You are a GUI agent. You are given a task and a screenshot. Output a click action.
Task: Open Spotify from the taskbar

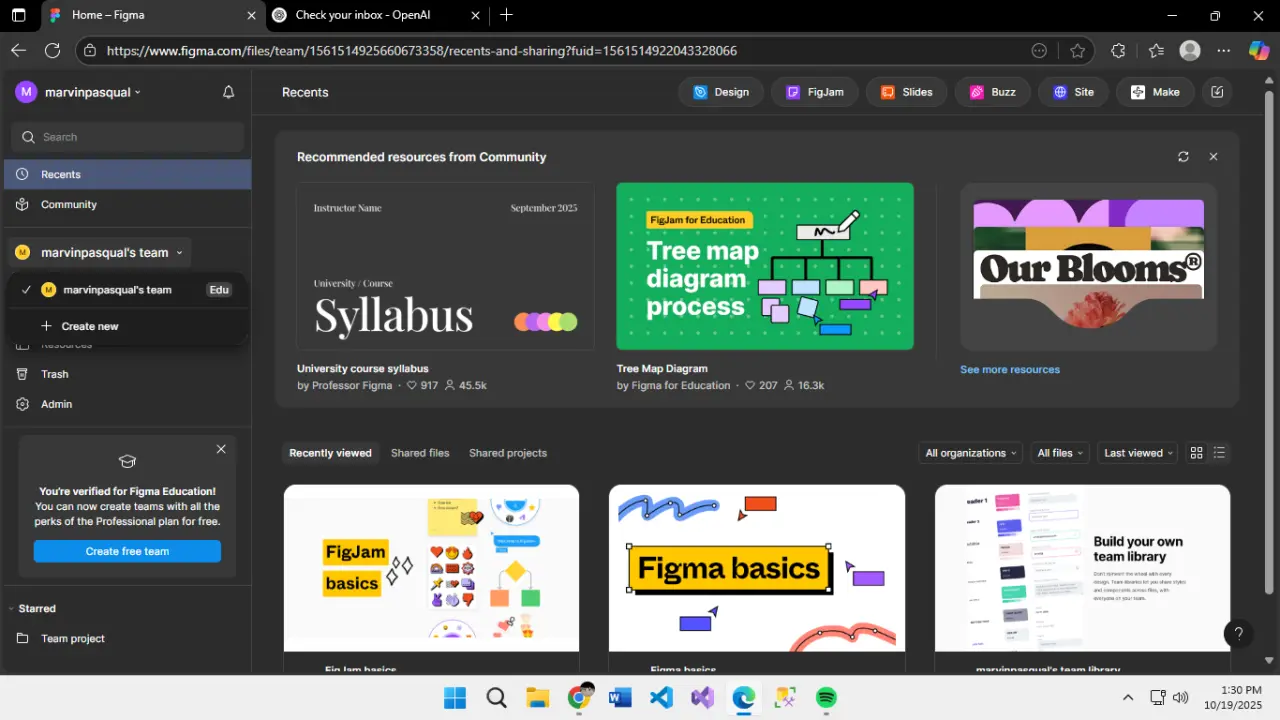826,697
